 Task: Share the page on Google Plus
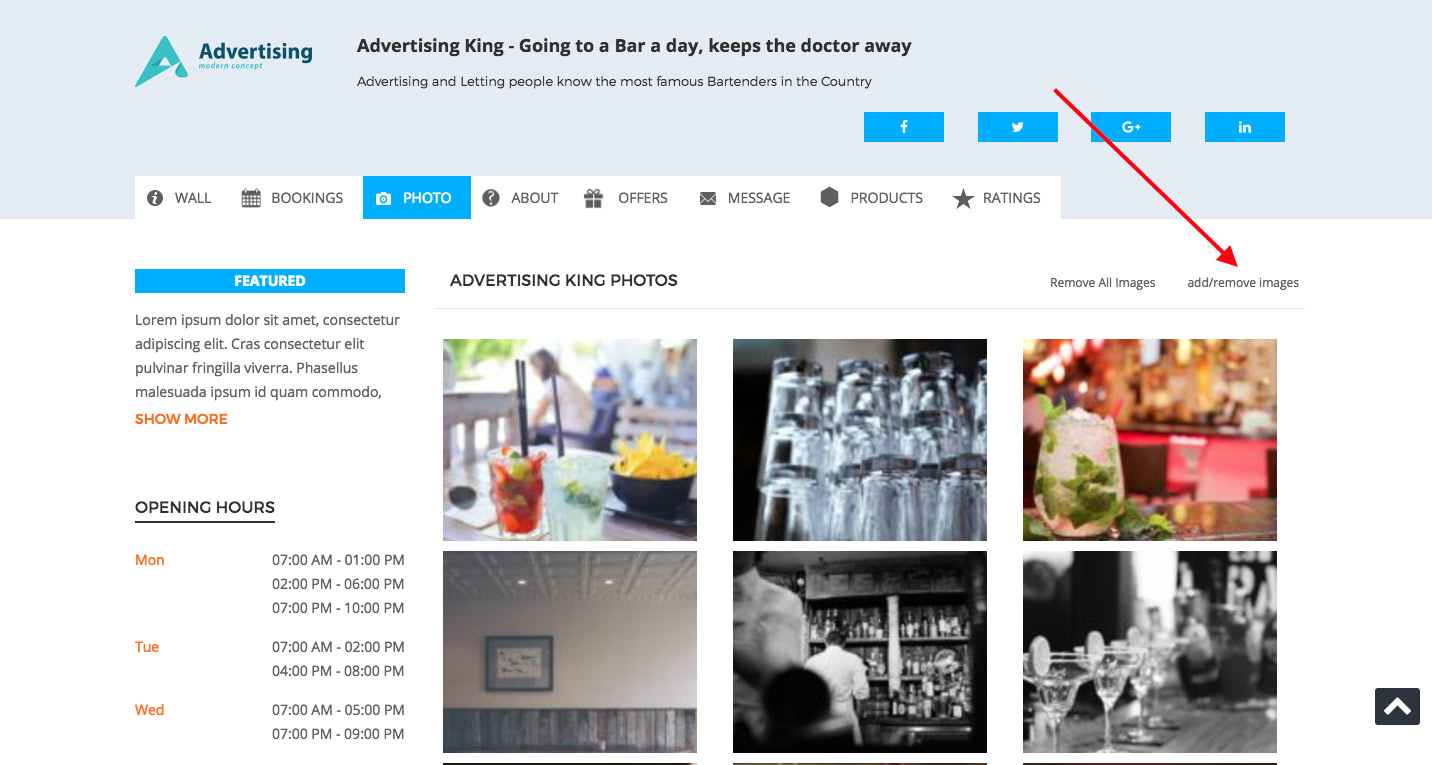click(x=1130, y=127)
